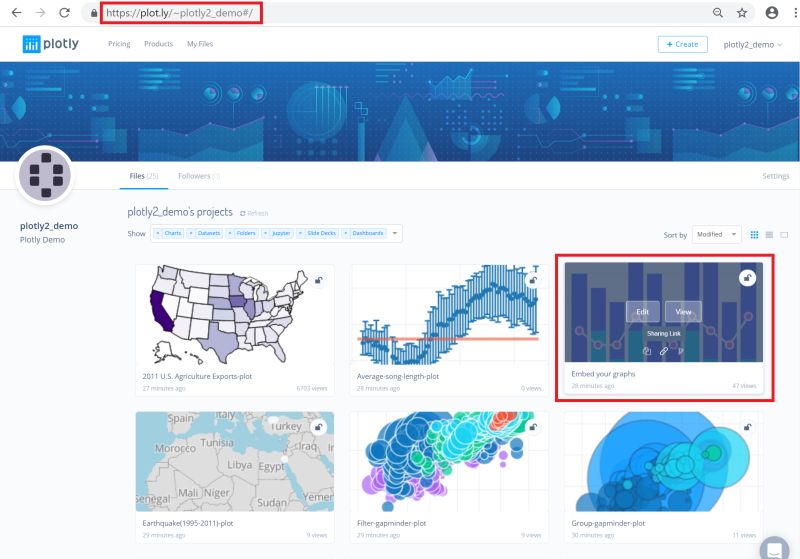Remove the Jupyter filter tag

click(265, 233)
